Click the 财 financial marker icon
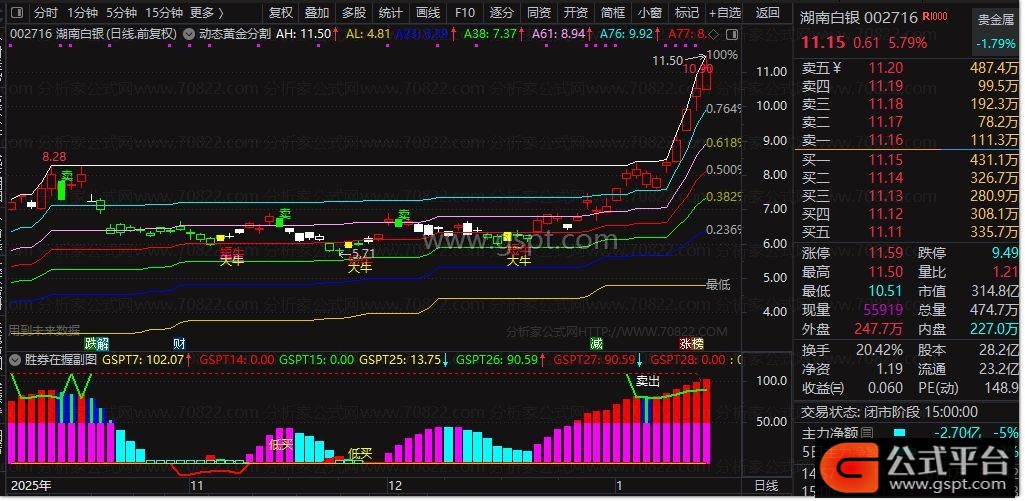Image resolution: width=1025 pixels, height=501 pixels. 179,343
